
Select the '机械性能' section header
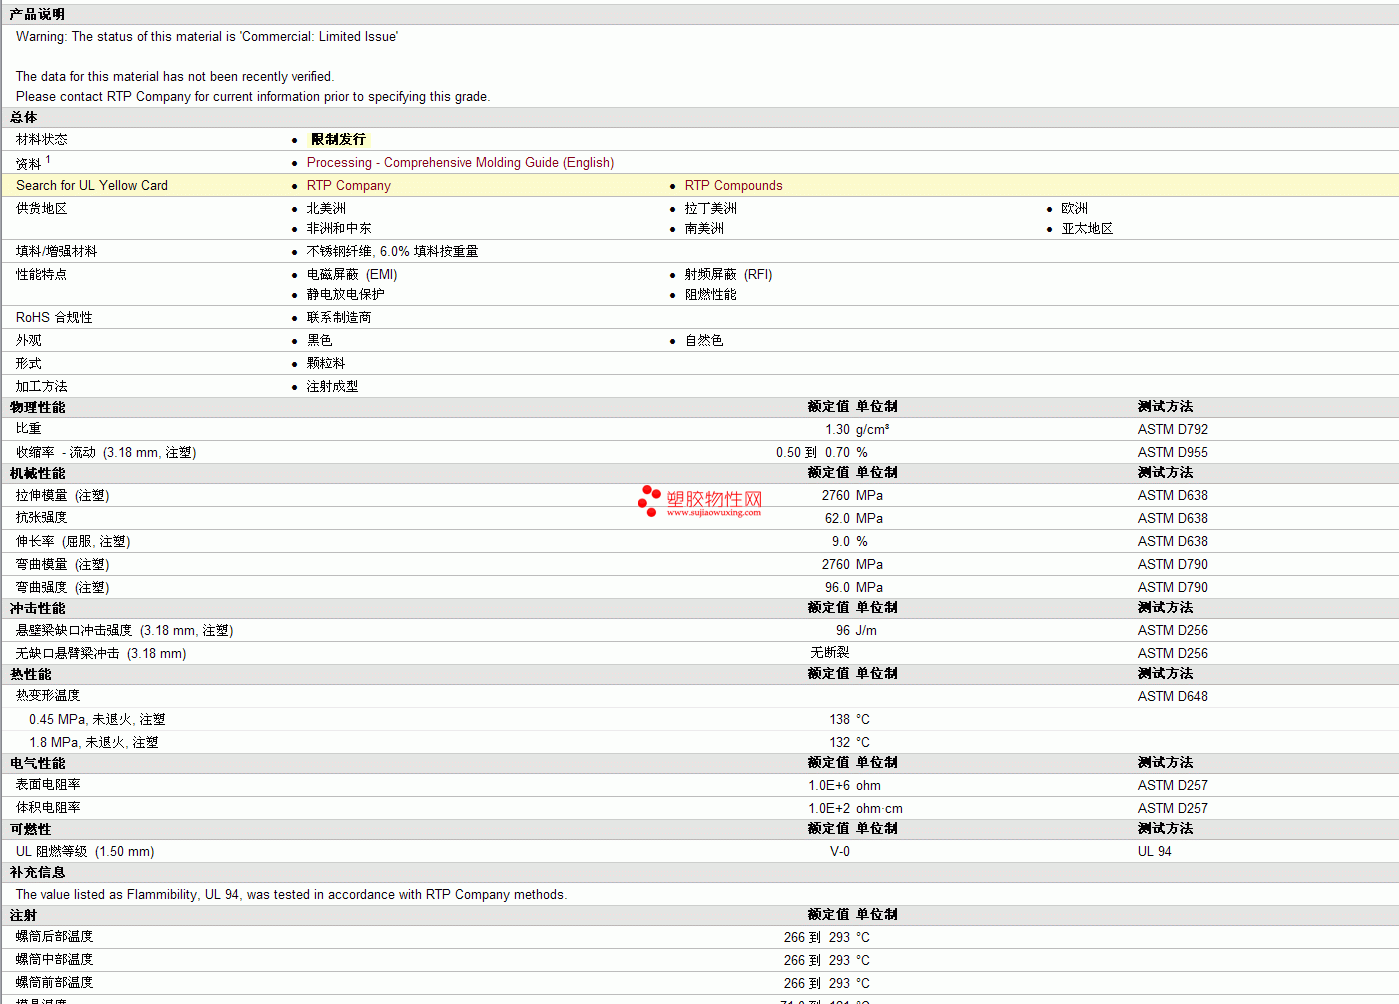[37, 474]
